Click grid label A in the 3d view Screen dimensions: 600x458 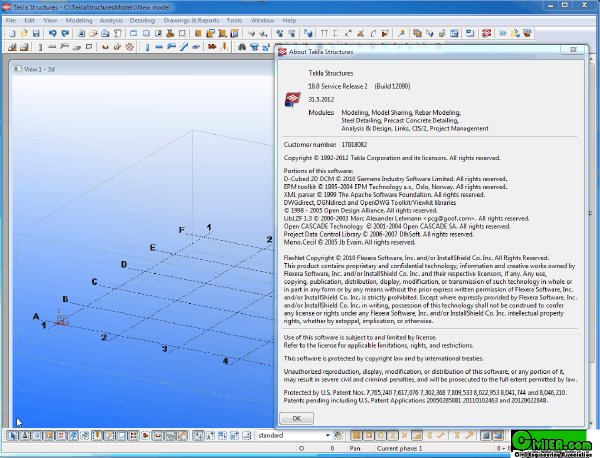(x=36, y=316)
